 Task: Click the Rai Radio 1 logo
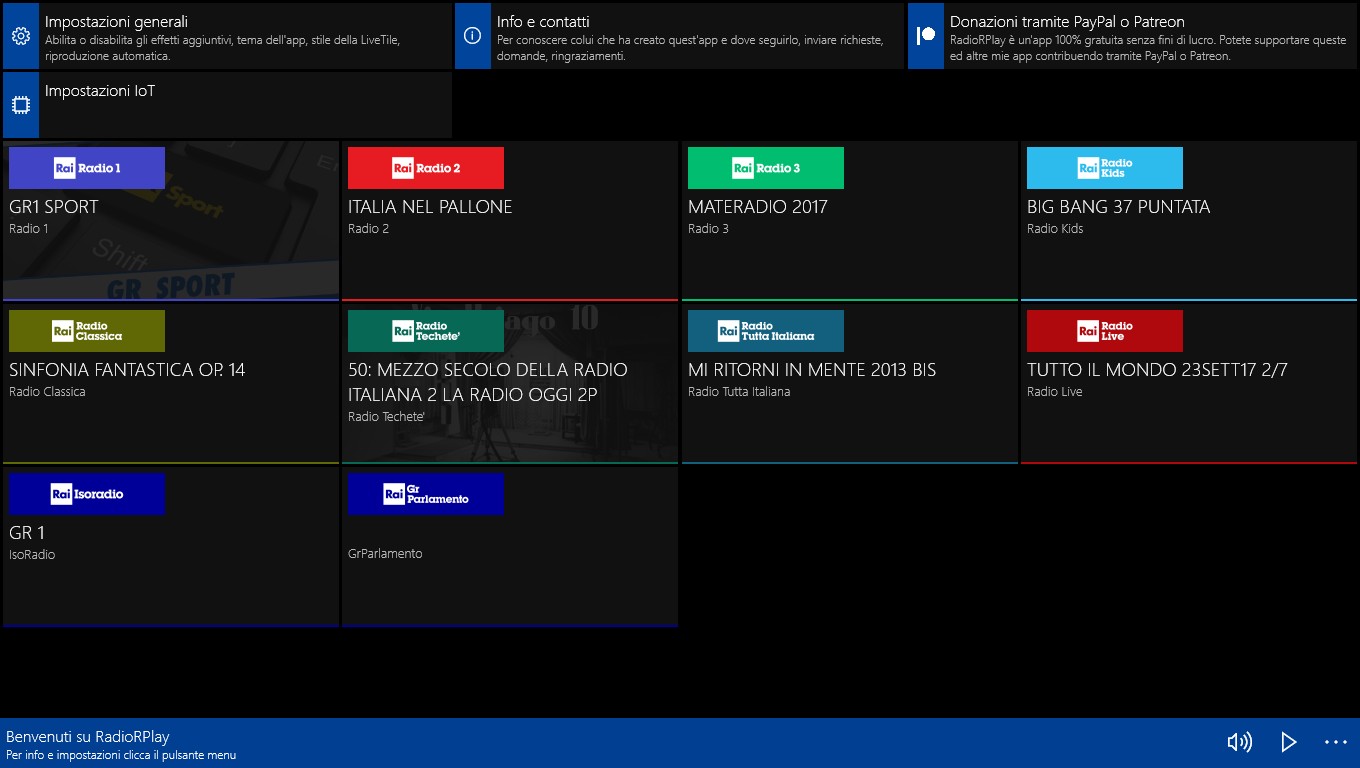(87, 168)
